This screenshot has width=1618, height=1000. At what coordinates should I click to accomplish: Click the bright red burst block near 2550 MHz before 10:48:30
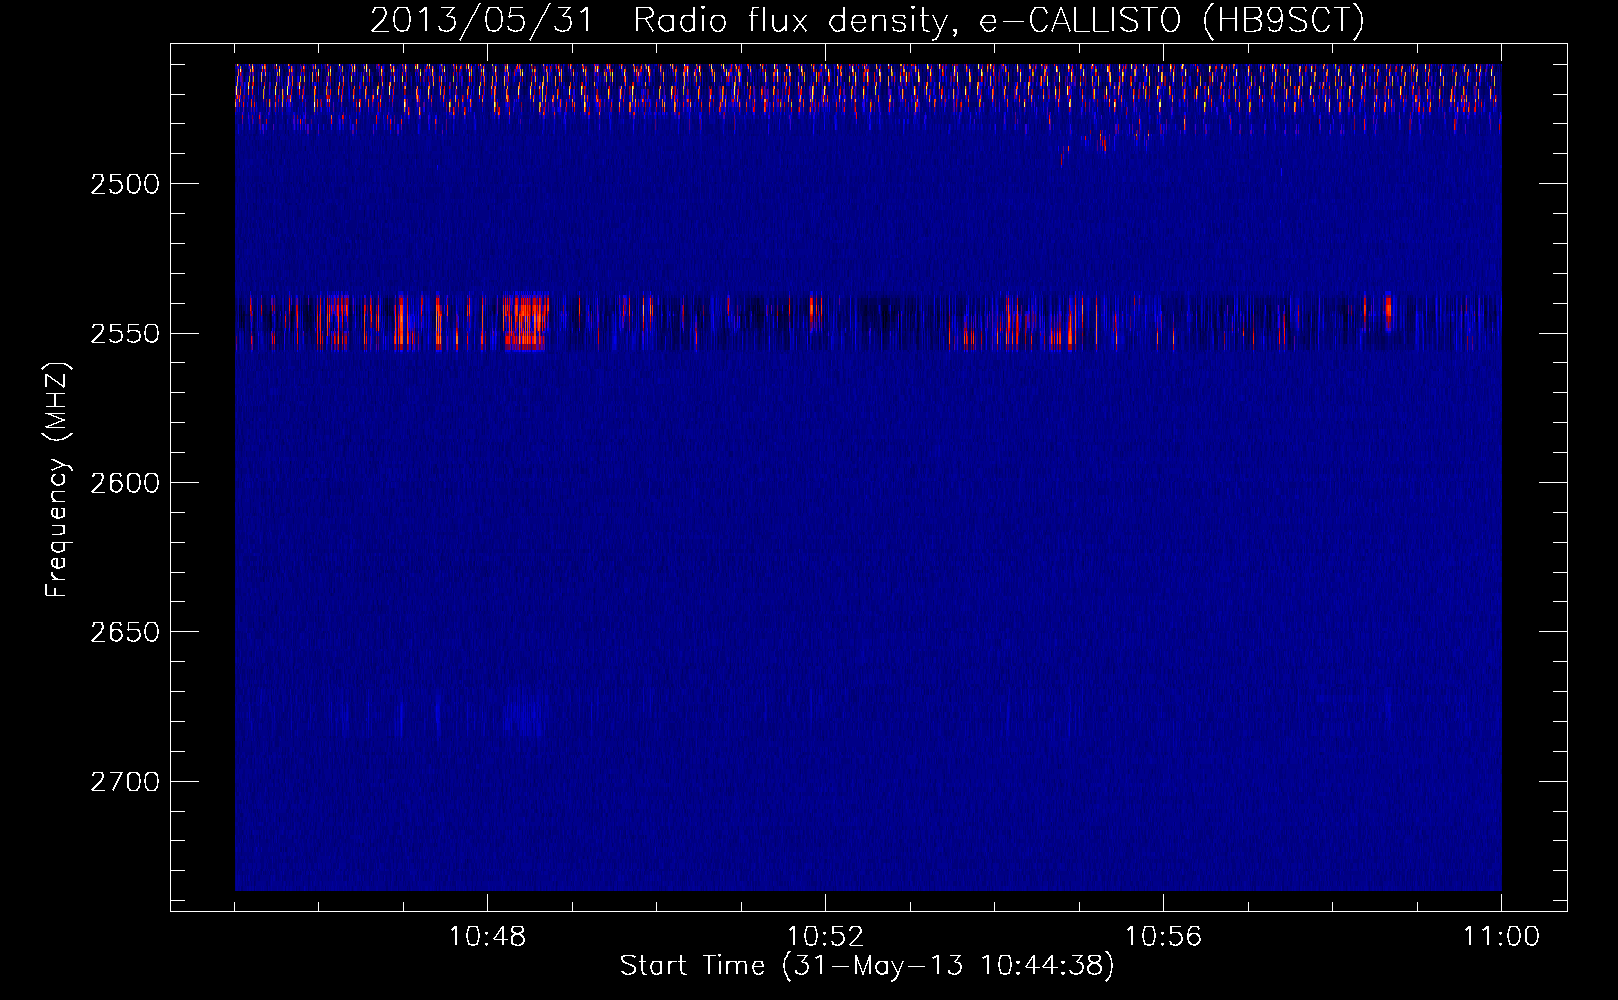click(x=525, y=322)
